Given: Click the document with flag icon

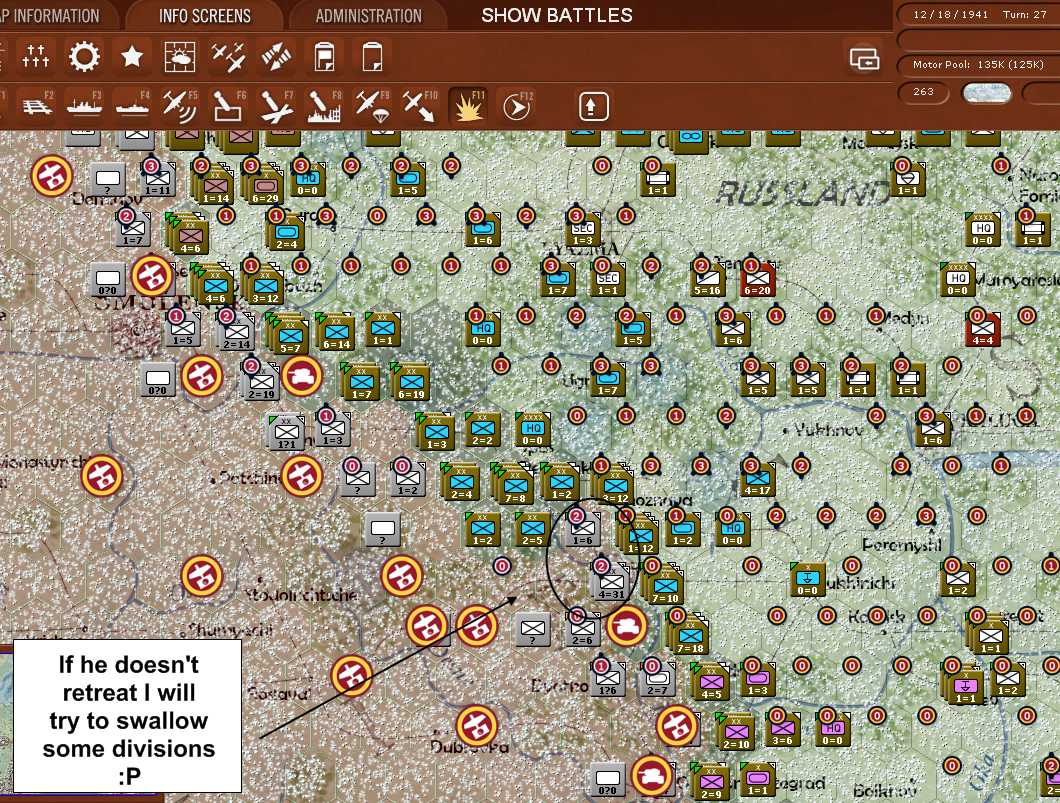Looking at the screenshot, I should pos(324,57).
